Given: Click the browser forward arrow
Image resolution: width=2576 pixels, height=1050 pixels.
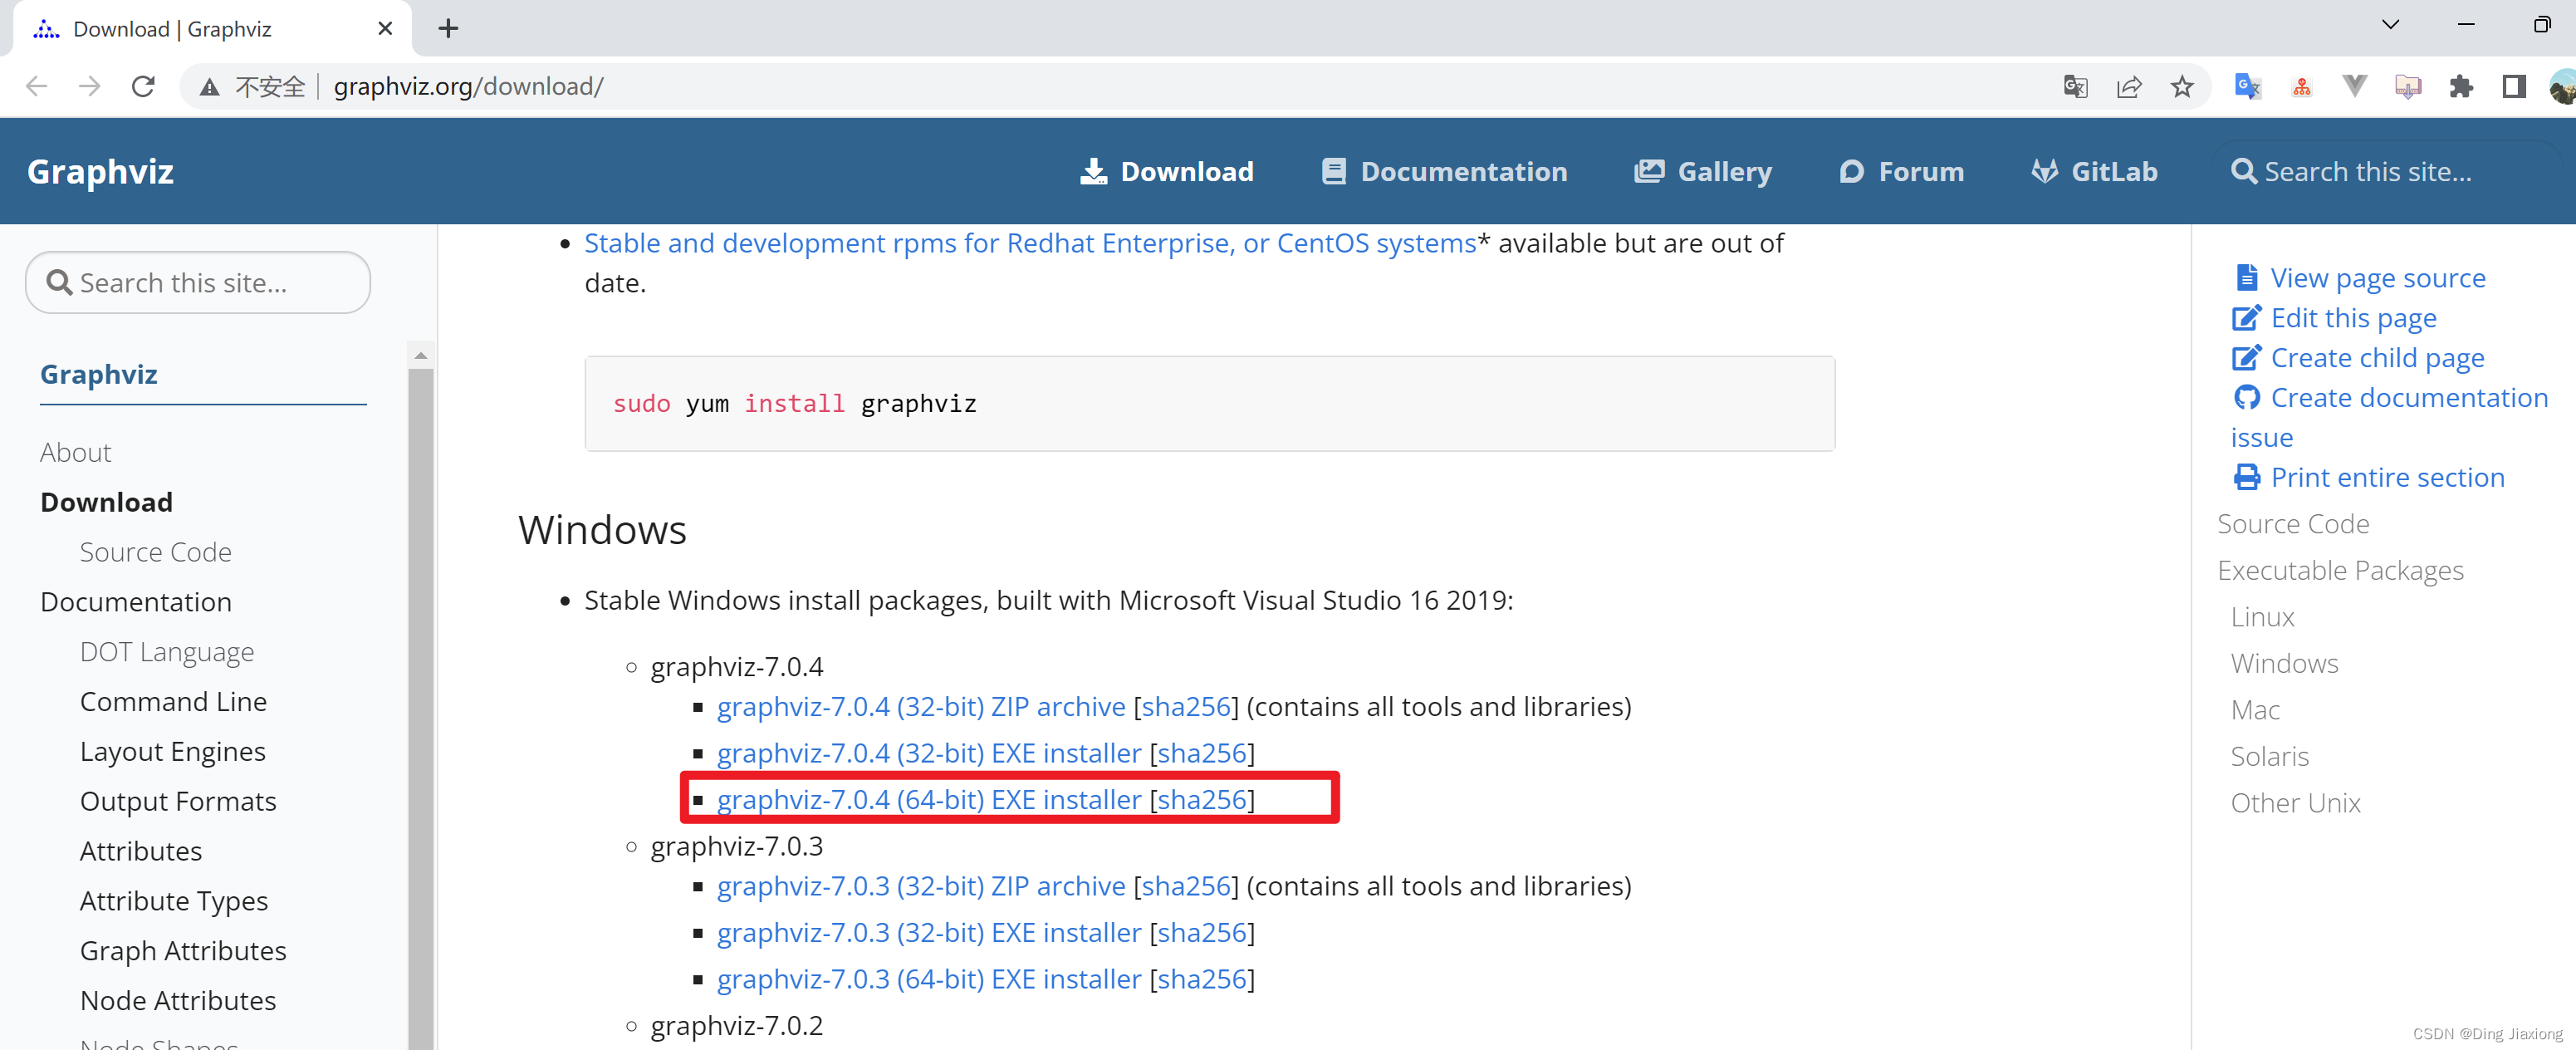Looking at the screenshot, I should [x=90, y=87].
